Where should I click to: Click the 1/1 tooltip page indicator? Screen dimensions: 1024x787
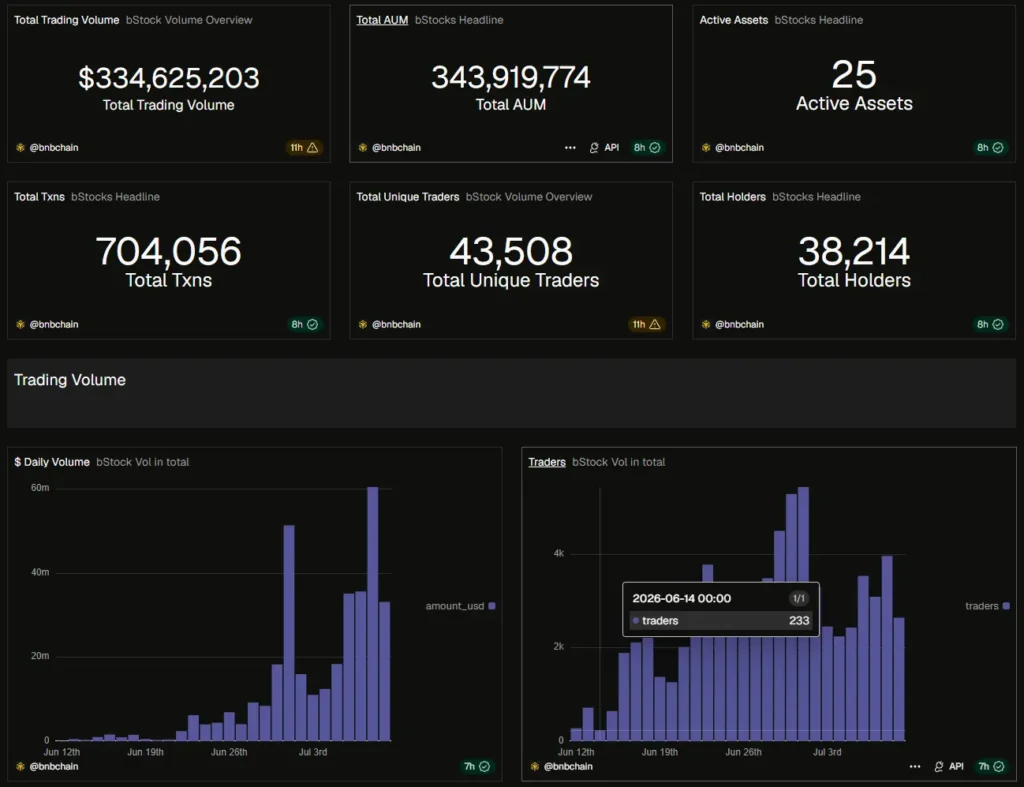click(799, 598)
